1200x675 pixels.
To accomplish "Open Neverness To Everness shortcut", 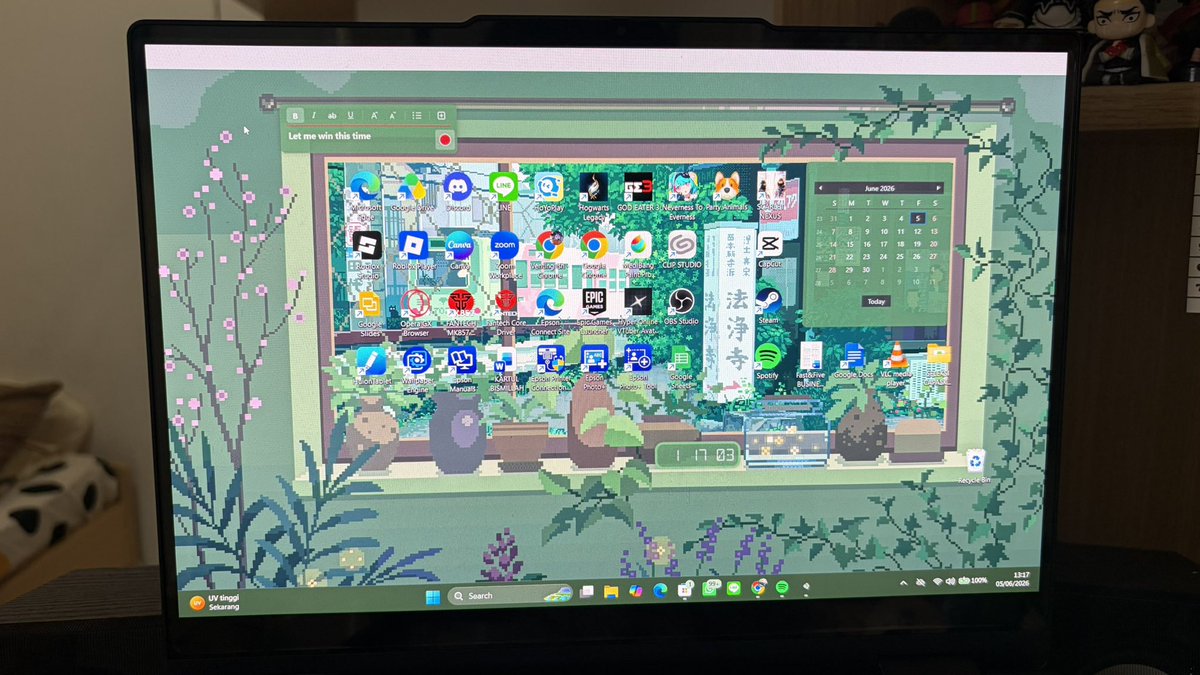I will (x=682, y=194).
